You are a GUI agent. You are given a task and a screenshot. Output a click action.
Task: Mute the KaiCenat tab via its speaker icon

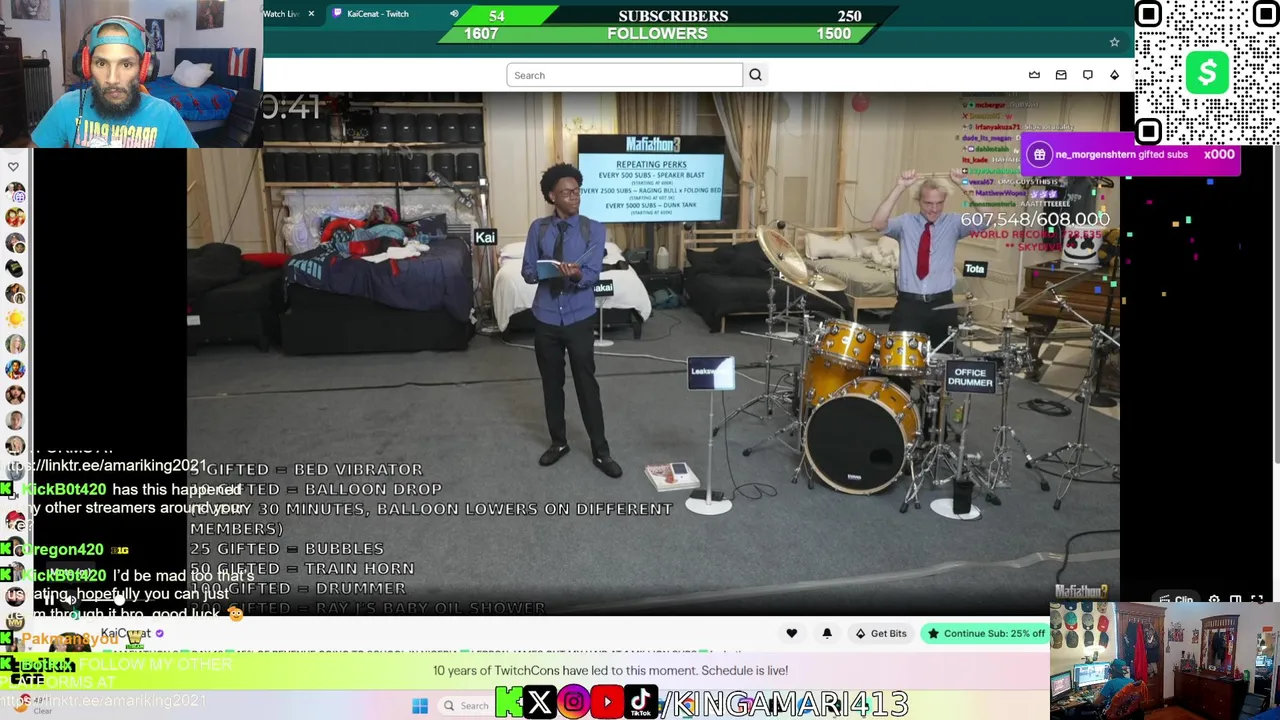454,14
